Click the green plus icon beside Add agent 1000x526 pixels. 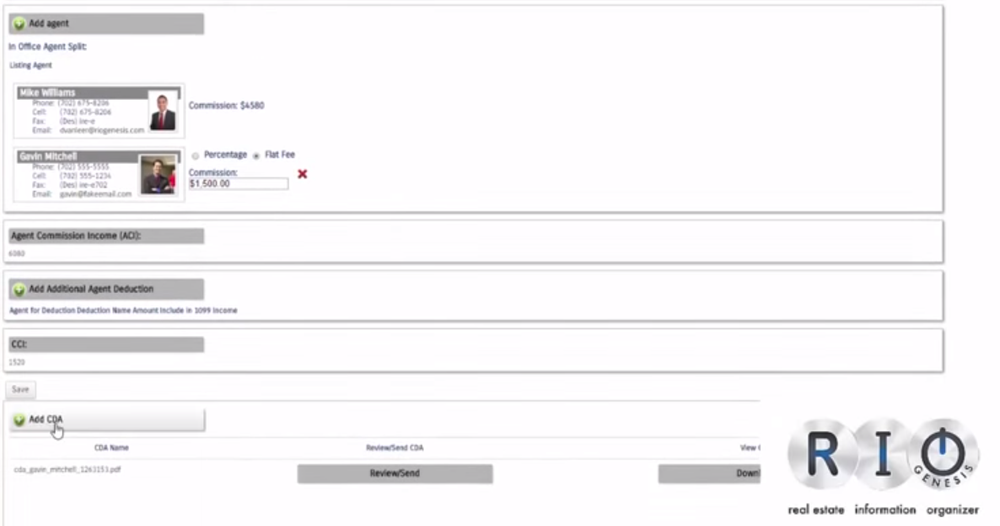[x=18, y=23]
